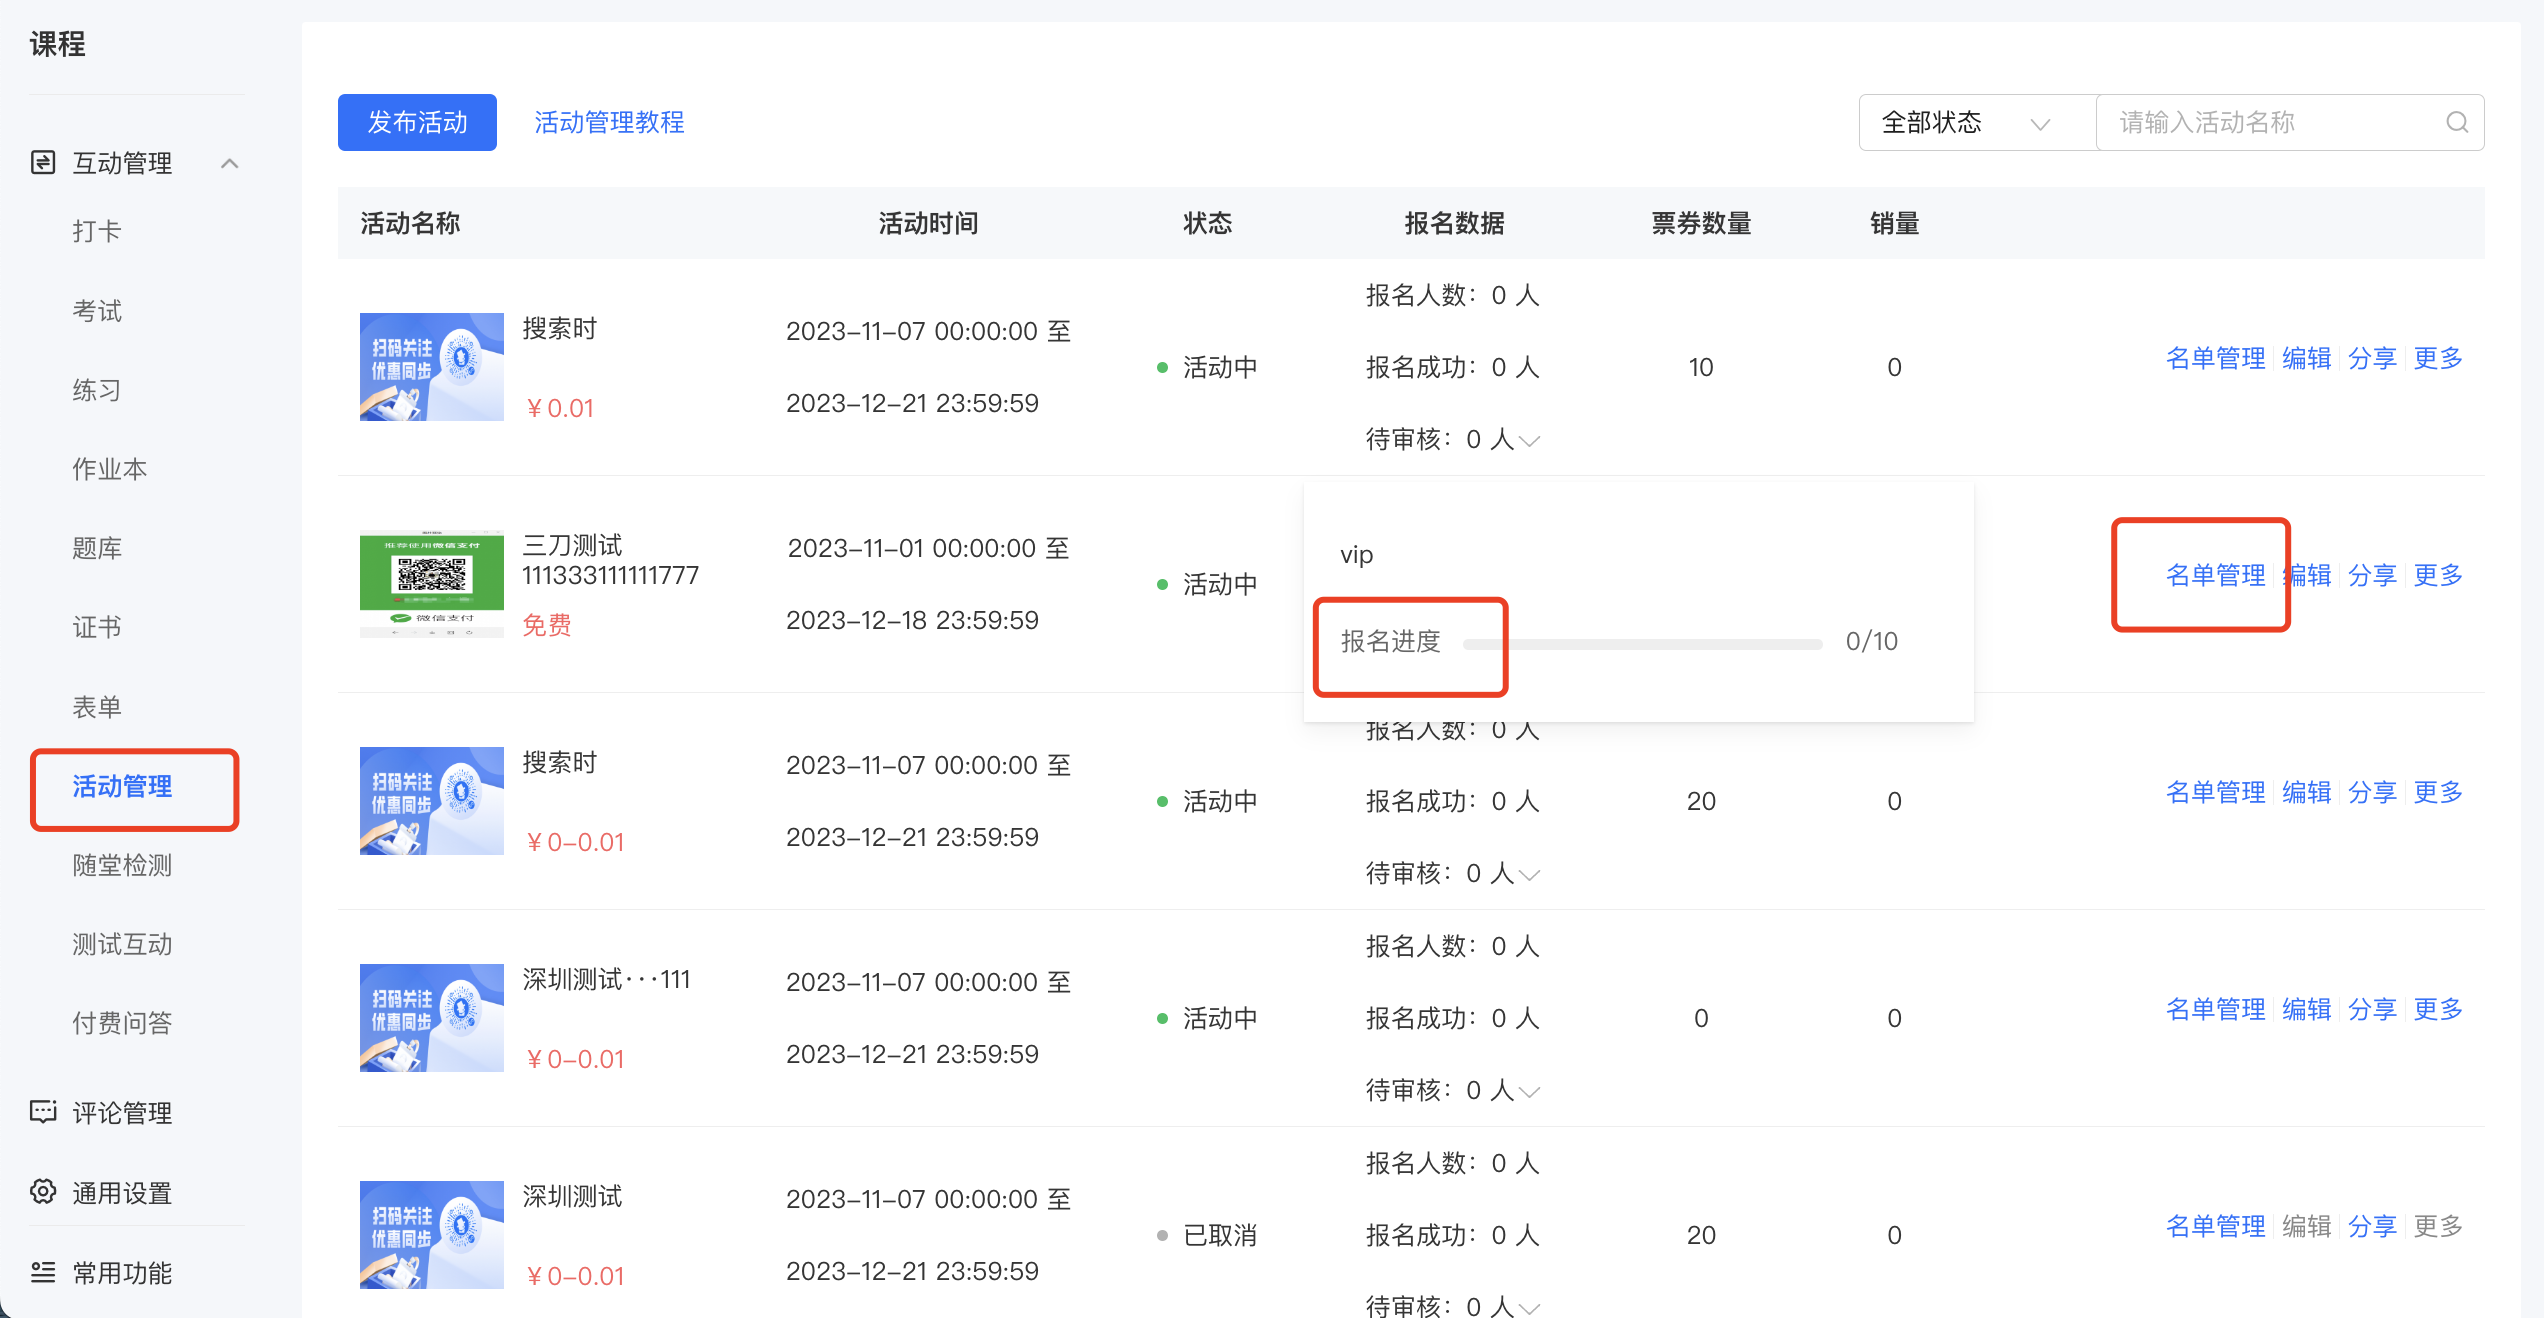Image resolution: width=2544 pixels, height=1318 pixels.
Task: Click 名单管理 for 三刀测试 activity
Action: [x=2215, y=575]
